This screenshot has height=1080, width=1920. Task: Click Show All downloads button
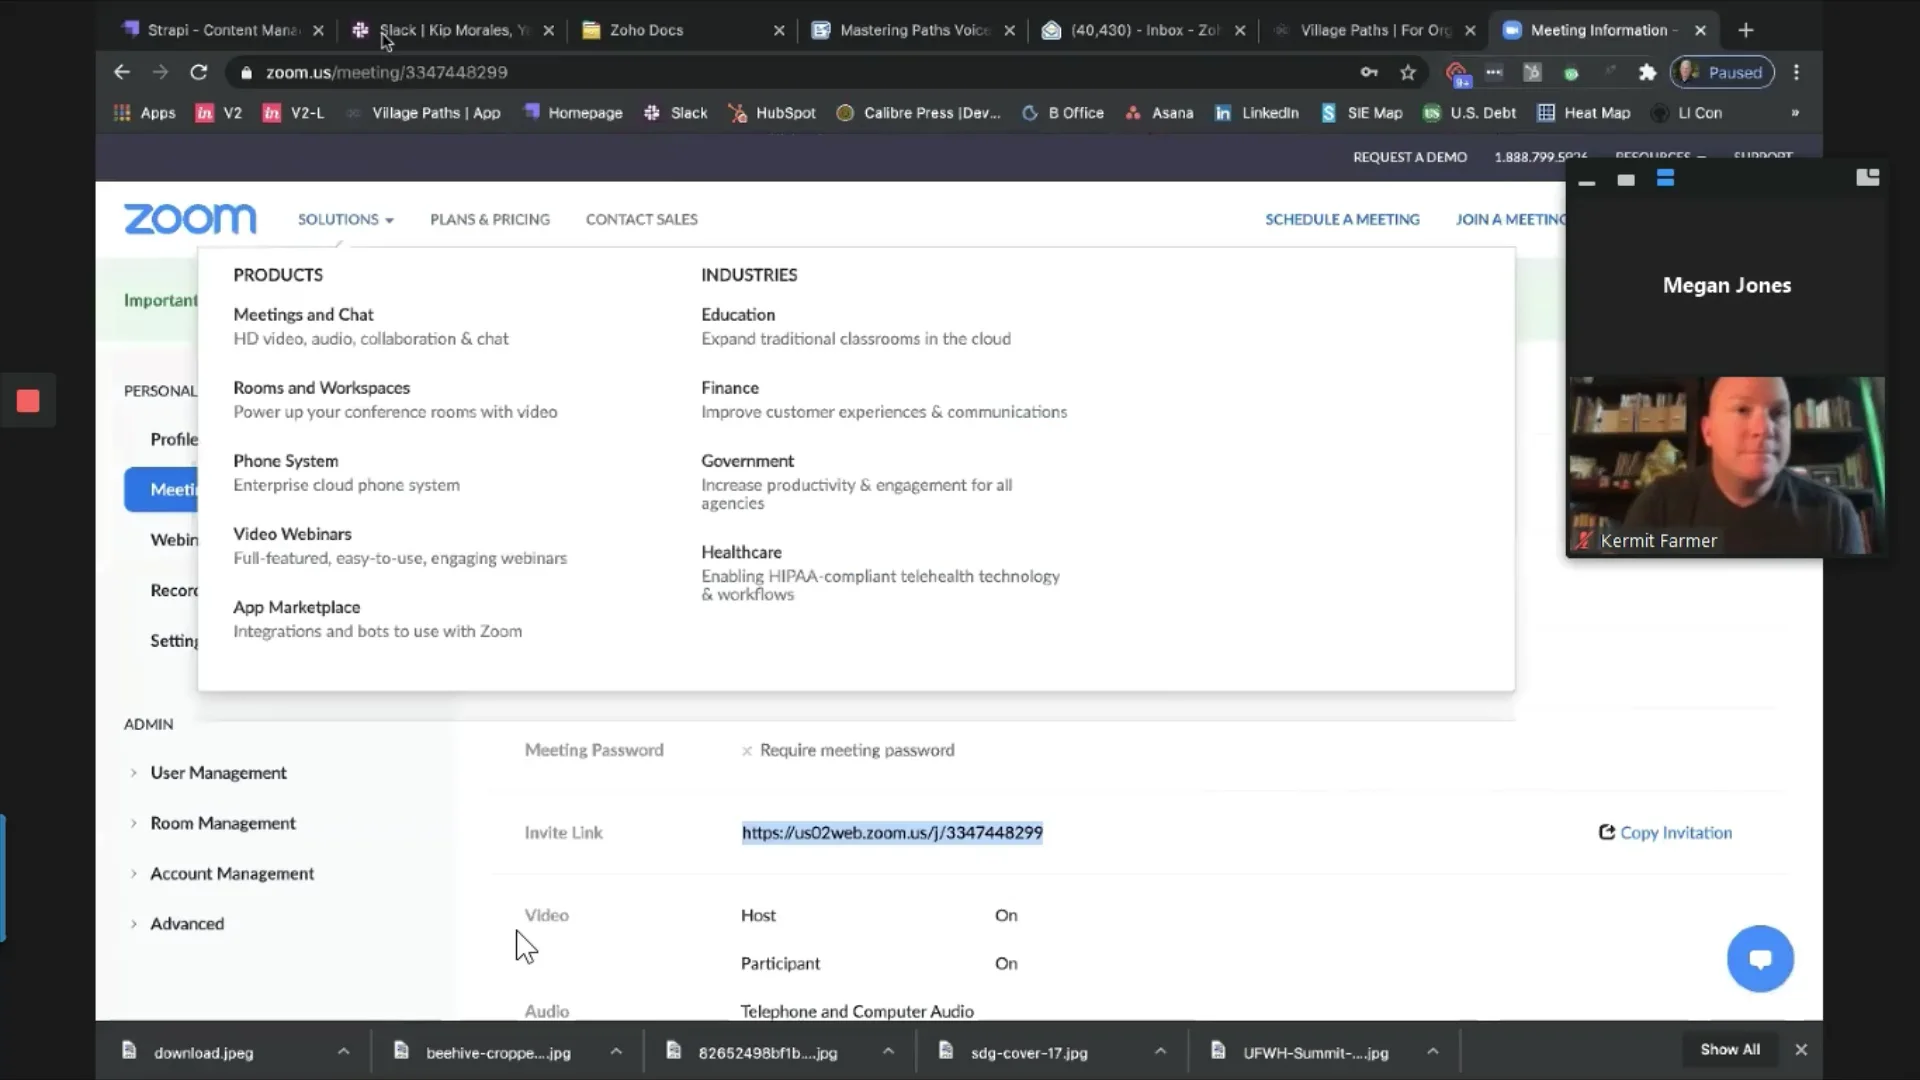pos(1730,1049)
